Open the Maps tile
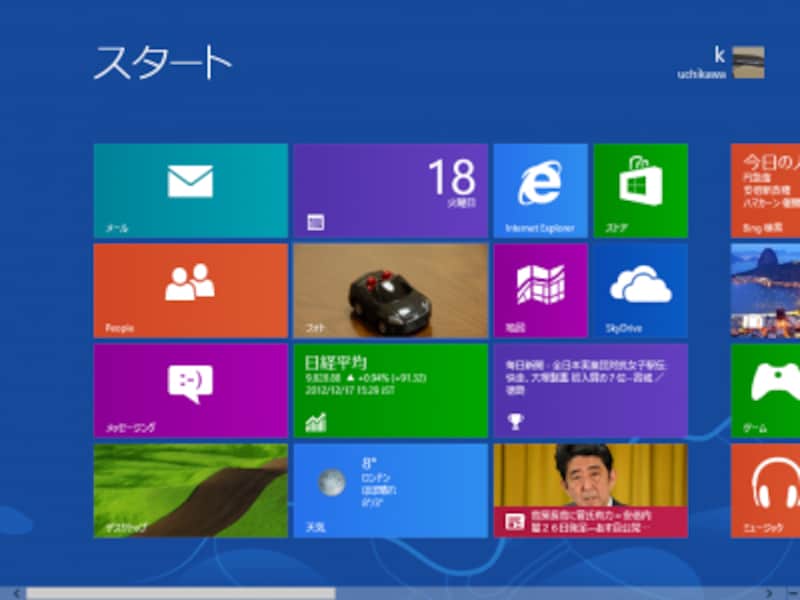 point(541,291)
